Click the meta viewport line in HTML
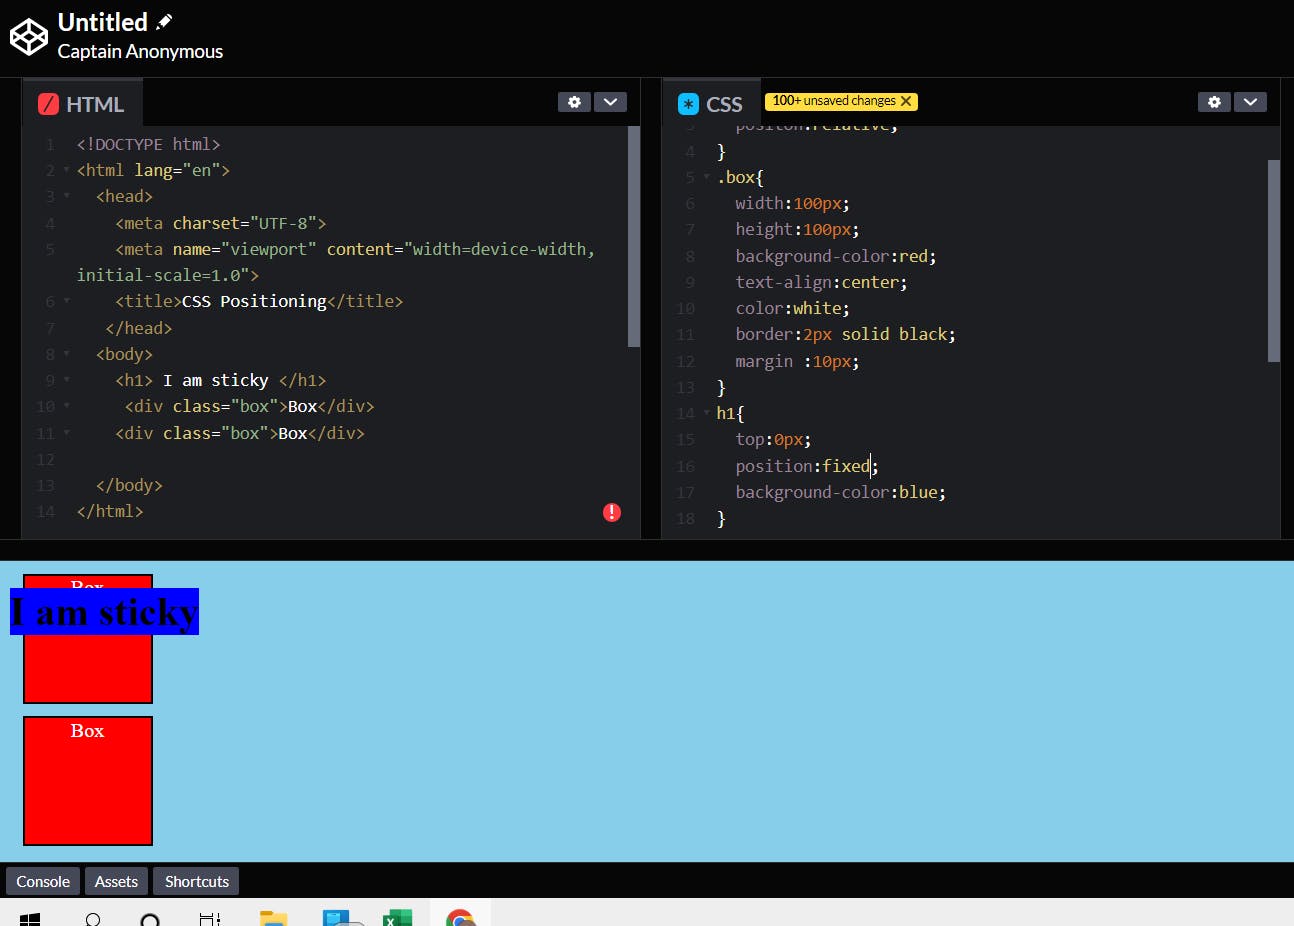This screenshot has width=1294, height=926. (x=337, y=262)
